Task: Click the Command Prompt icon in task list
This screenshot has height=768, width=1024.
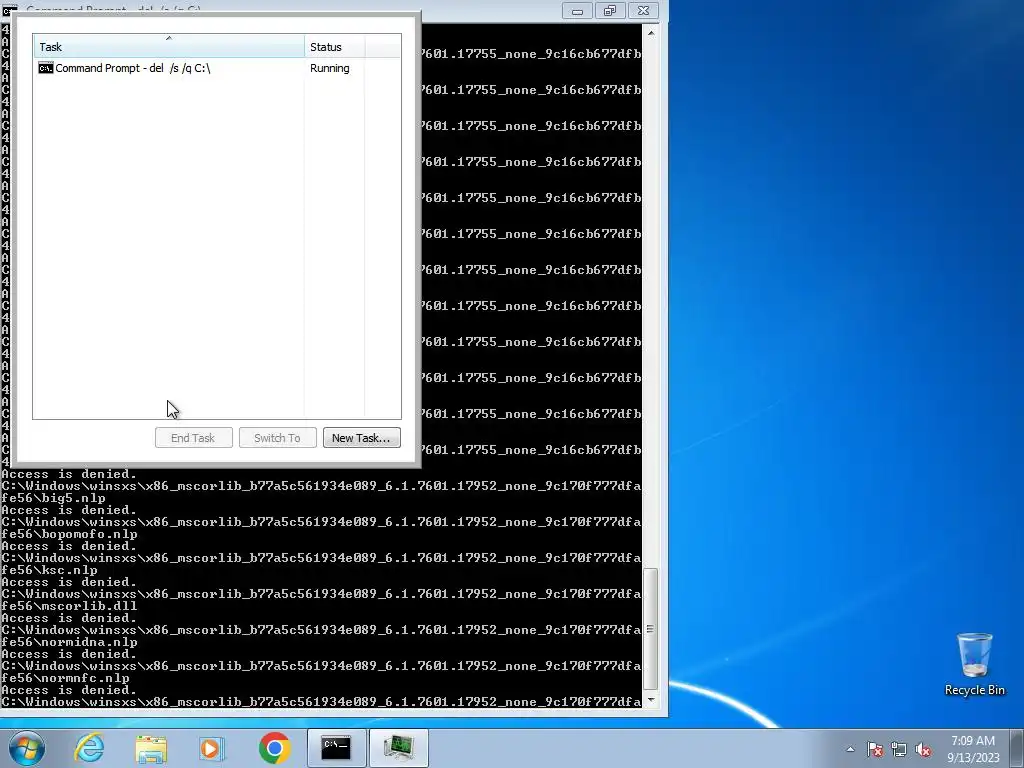Action: [46, 68]
